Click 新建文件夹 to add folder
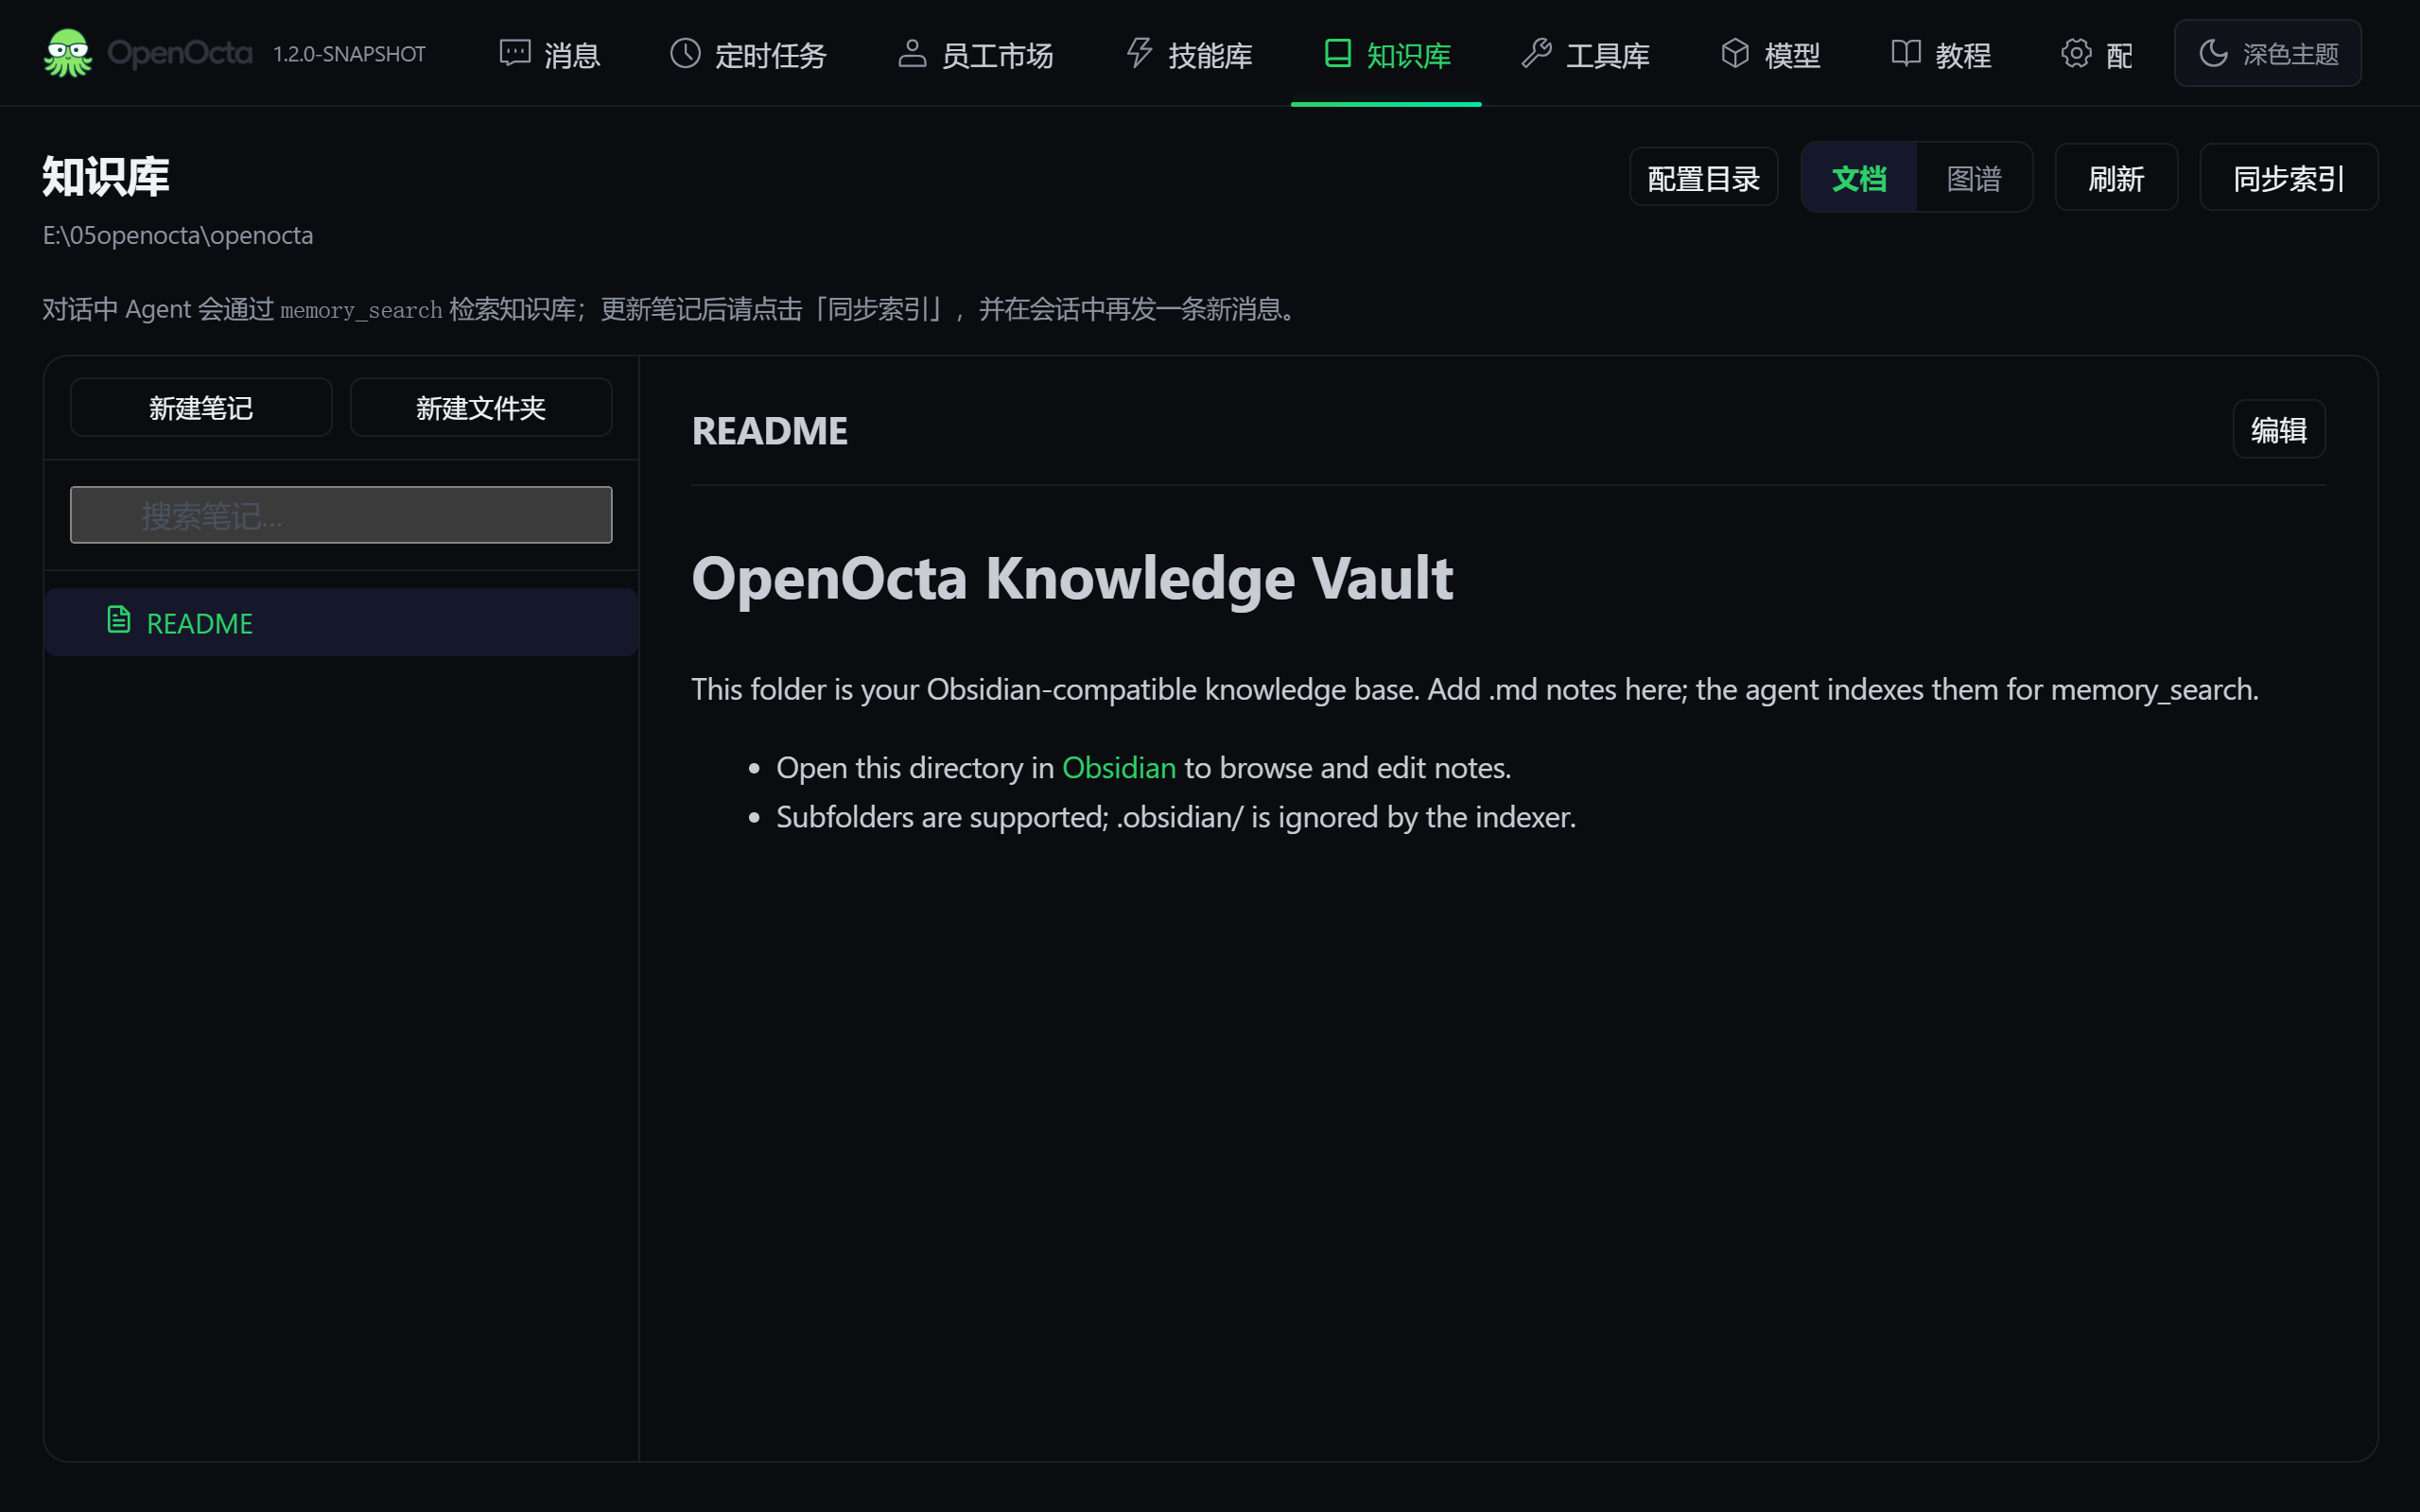The image size is (2420, 1512). pyautogui.click(x=480, y=407)
